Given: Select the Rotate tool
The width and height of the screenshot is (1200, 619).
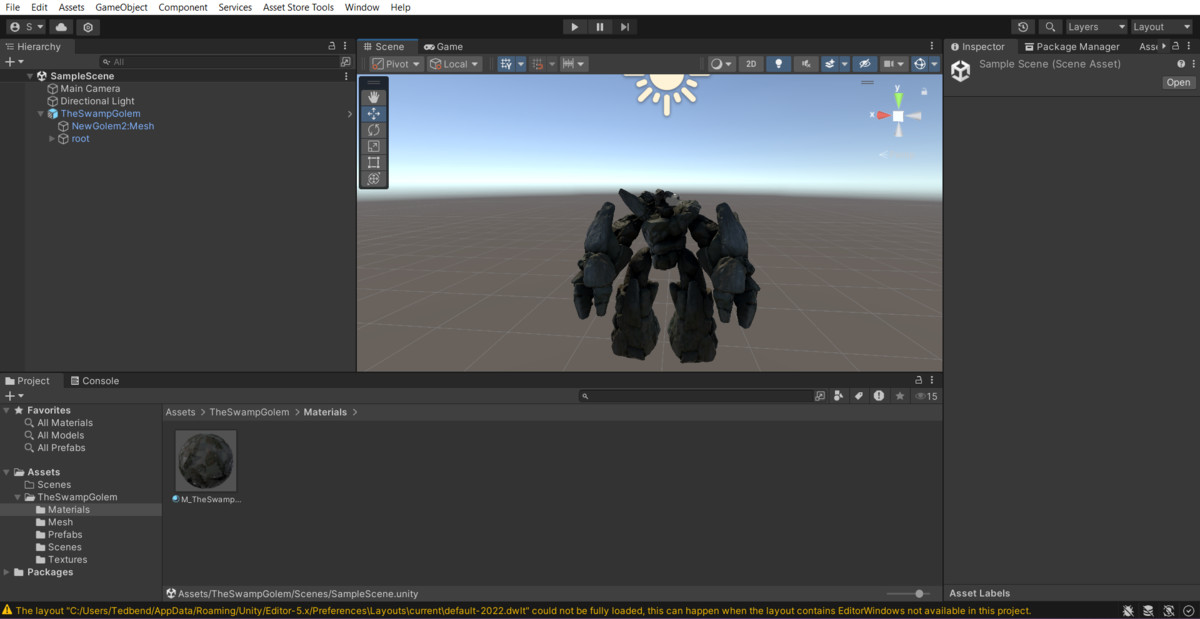Looking at the screenshot, I should coord(374,130).
